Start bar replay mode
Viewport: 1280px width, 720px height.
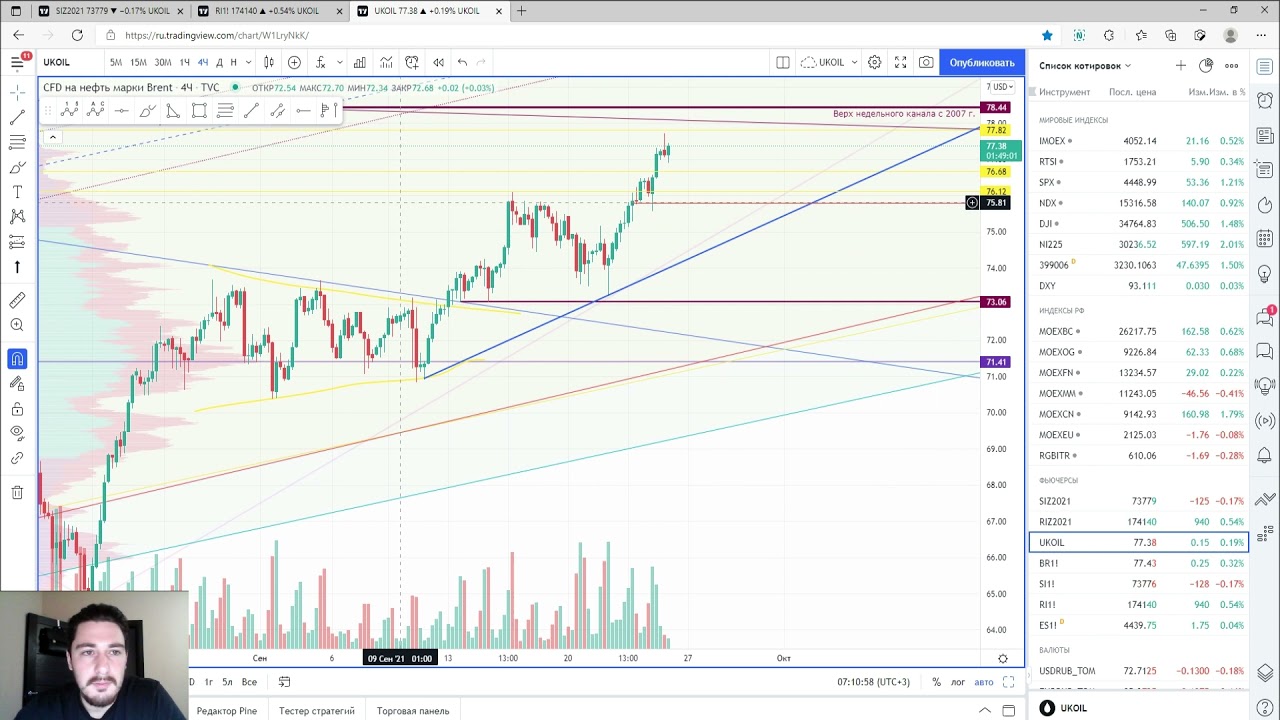coord(438,62)
